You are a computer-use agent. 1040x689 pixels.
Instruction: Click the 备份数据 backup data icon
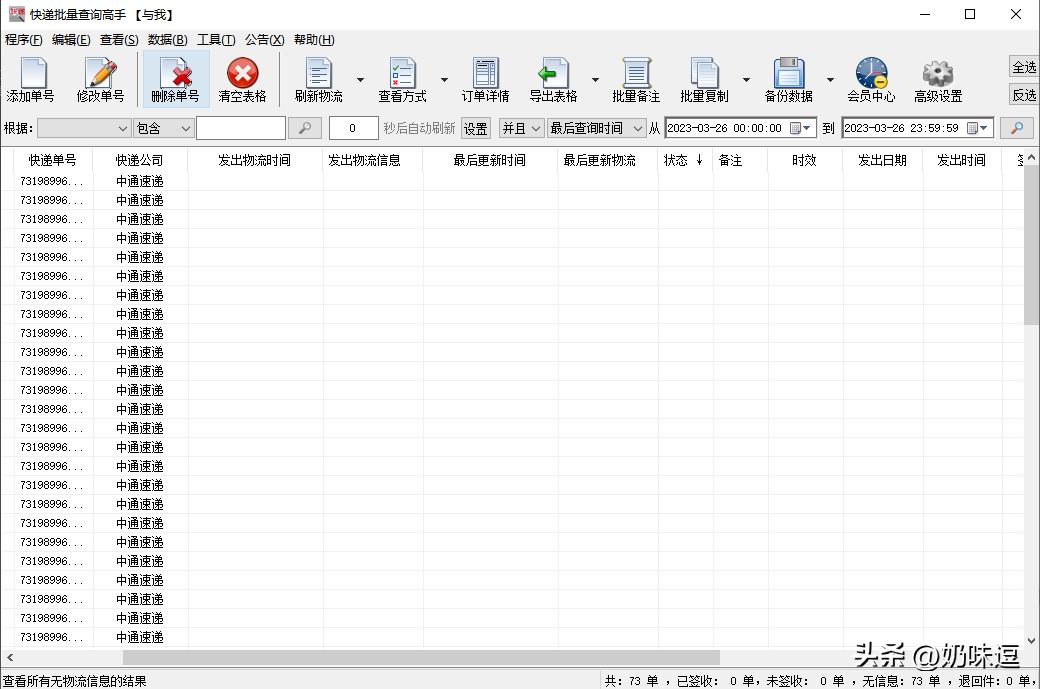click(x=789, y=78)
